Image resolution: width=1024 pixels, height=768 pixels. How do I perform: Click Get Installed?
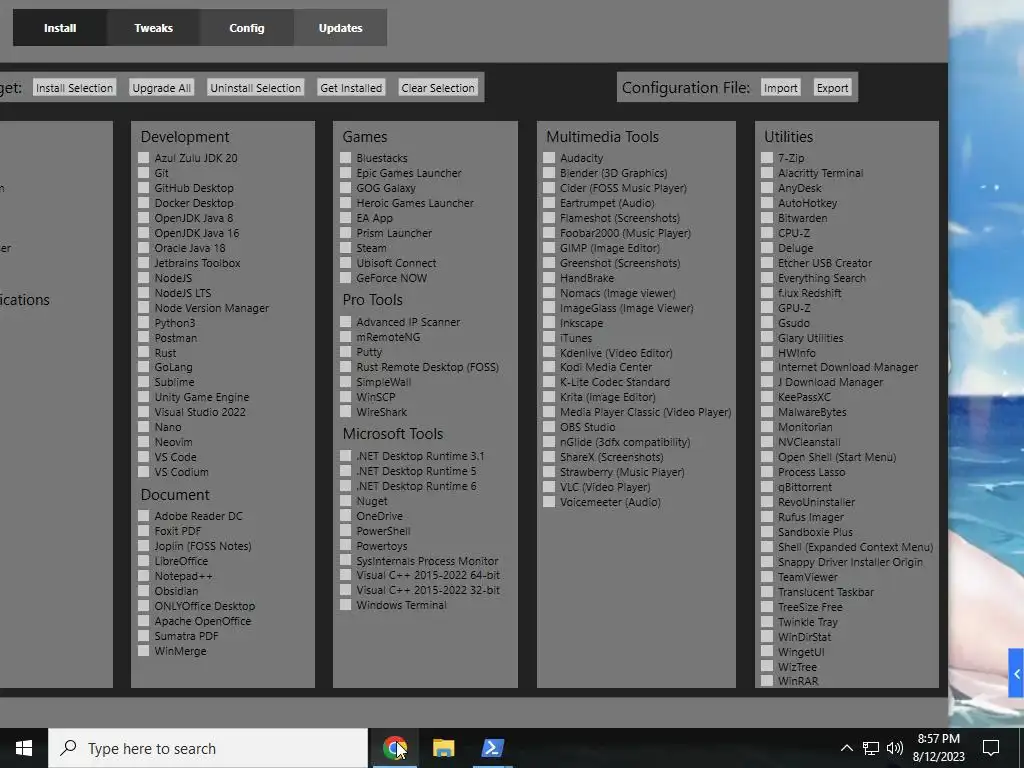[x=351, y=88]
